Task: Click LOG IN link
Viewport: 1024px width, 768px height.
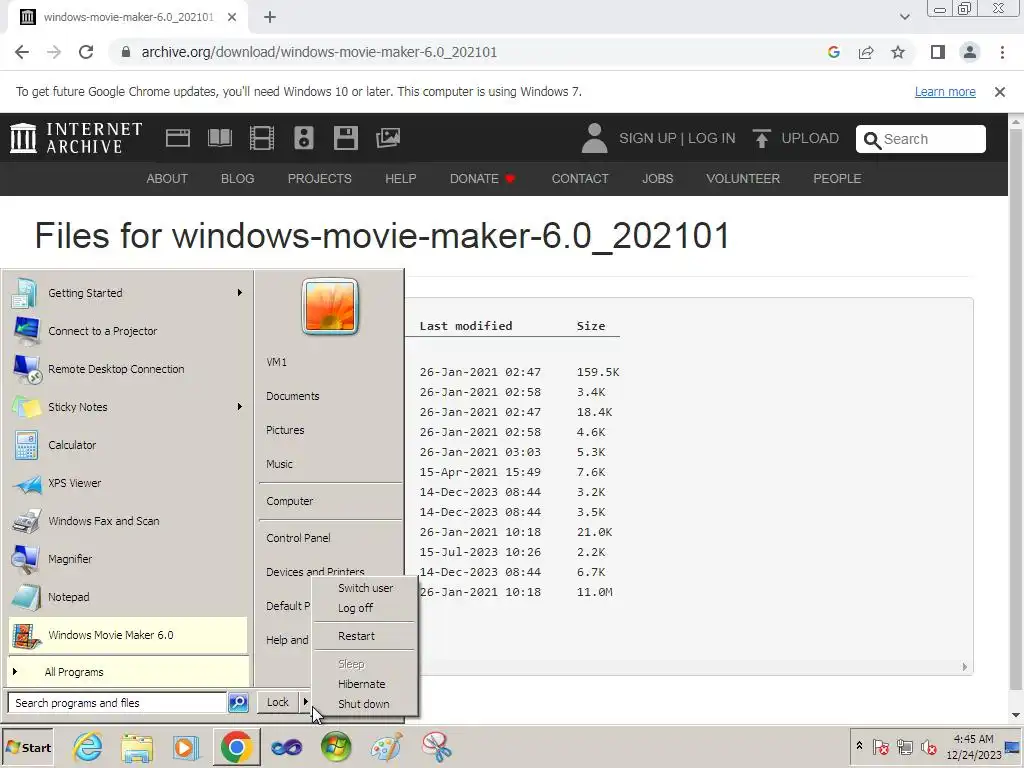Action: pos(711,138)
